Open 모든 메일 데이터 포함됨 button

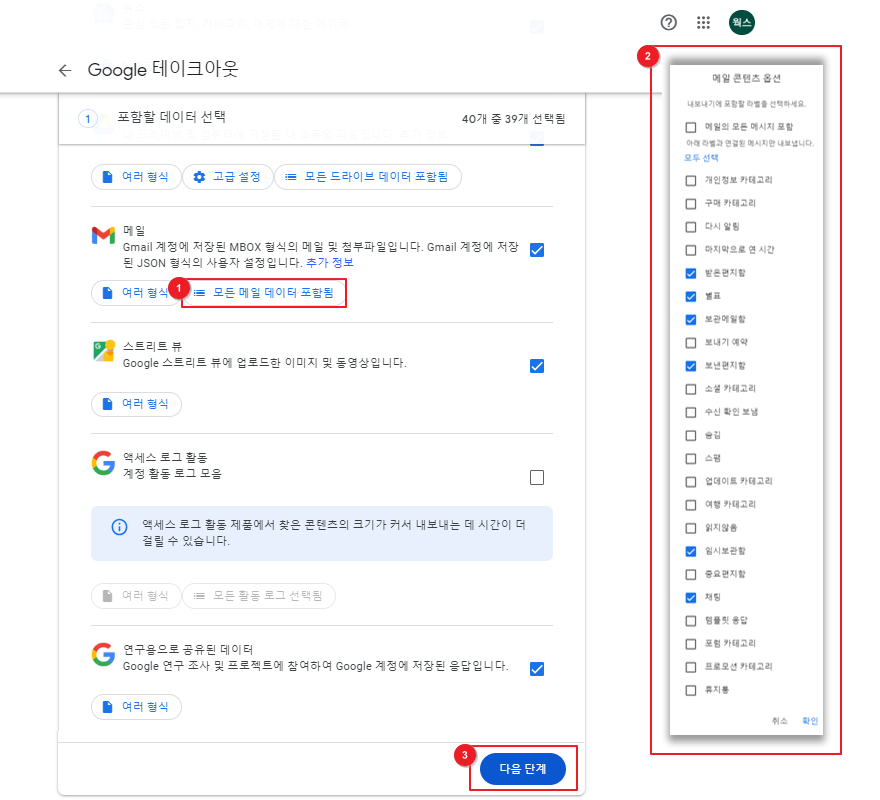point(264,293)
